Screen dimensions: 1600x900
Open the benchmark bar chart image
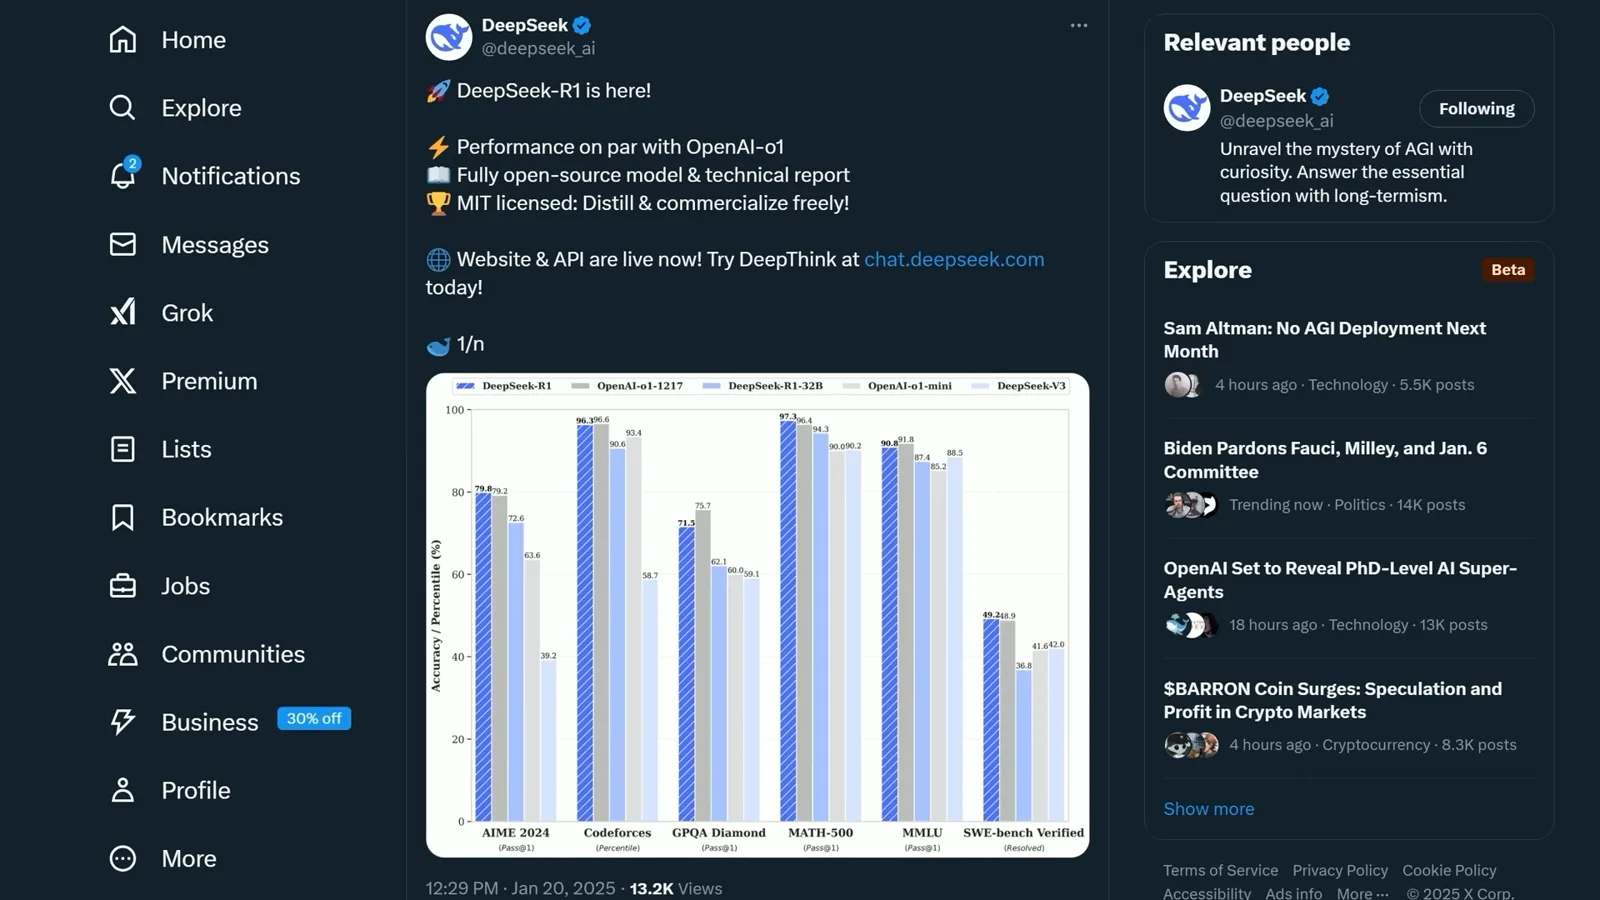757,615
